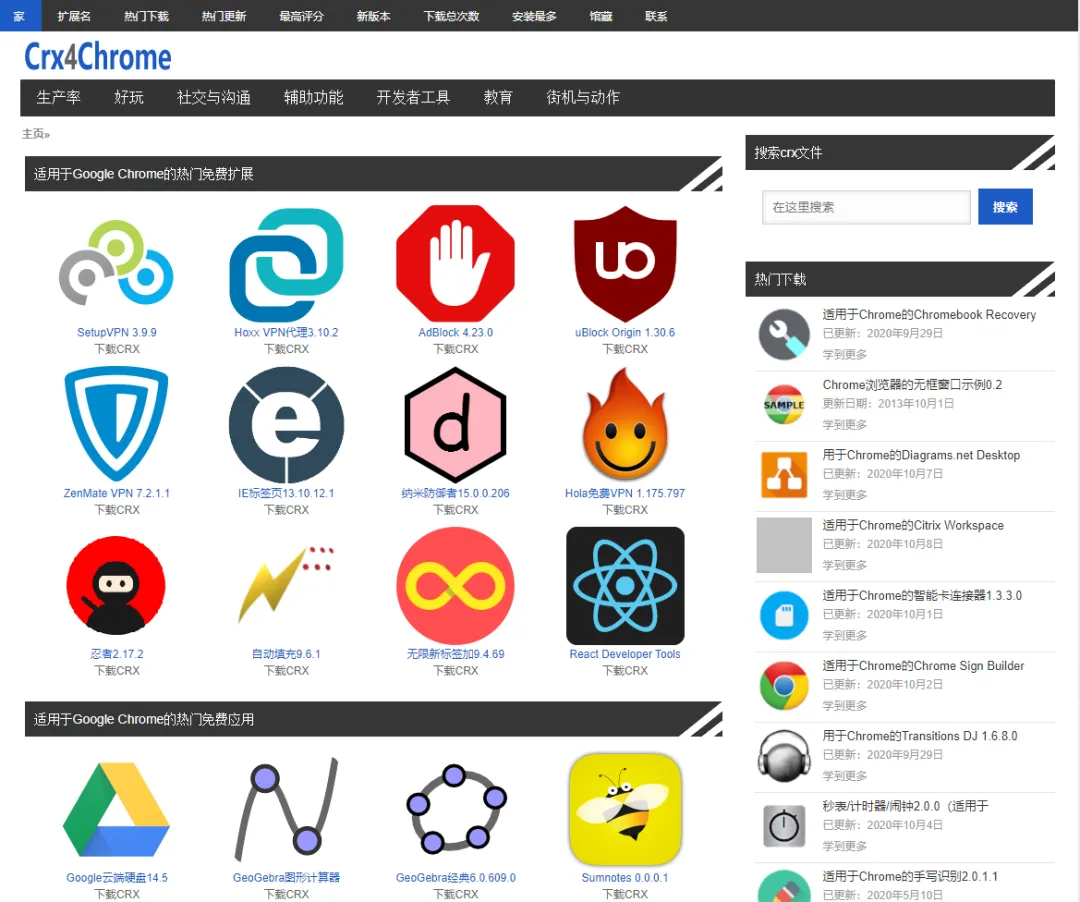The height and width of the screenshot is (902, 1080).
Task: Click the Chromebook Recovery wrench icon
Action: [784, 335]
